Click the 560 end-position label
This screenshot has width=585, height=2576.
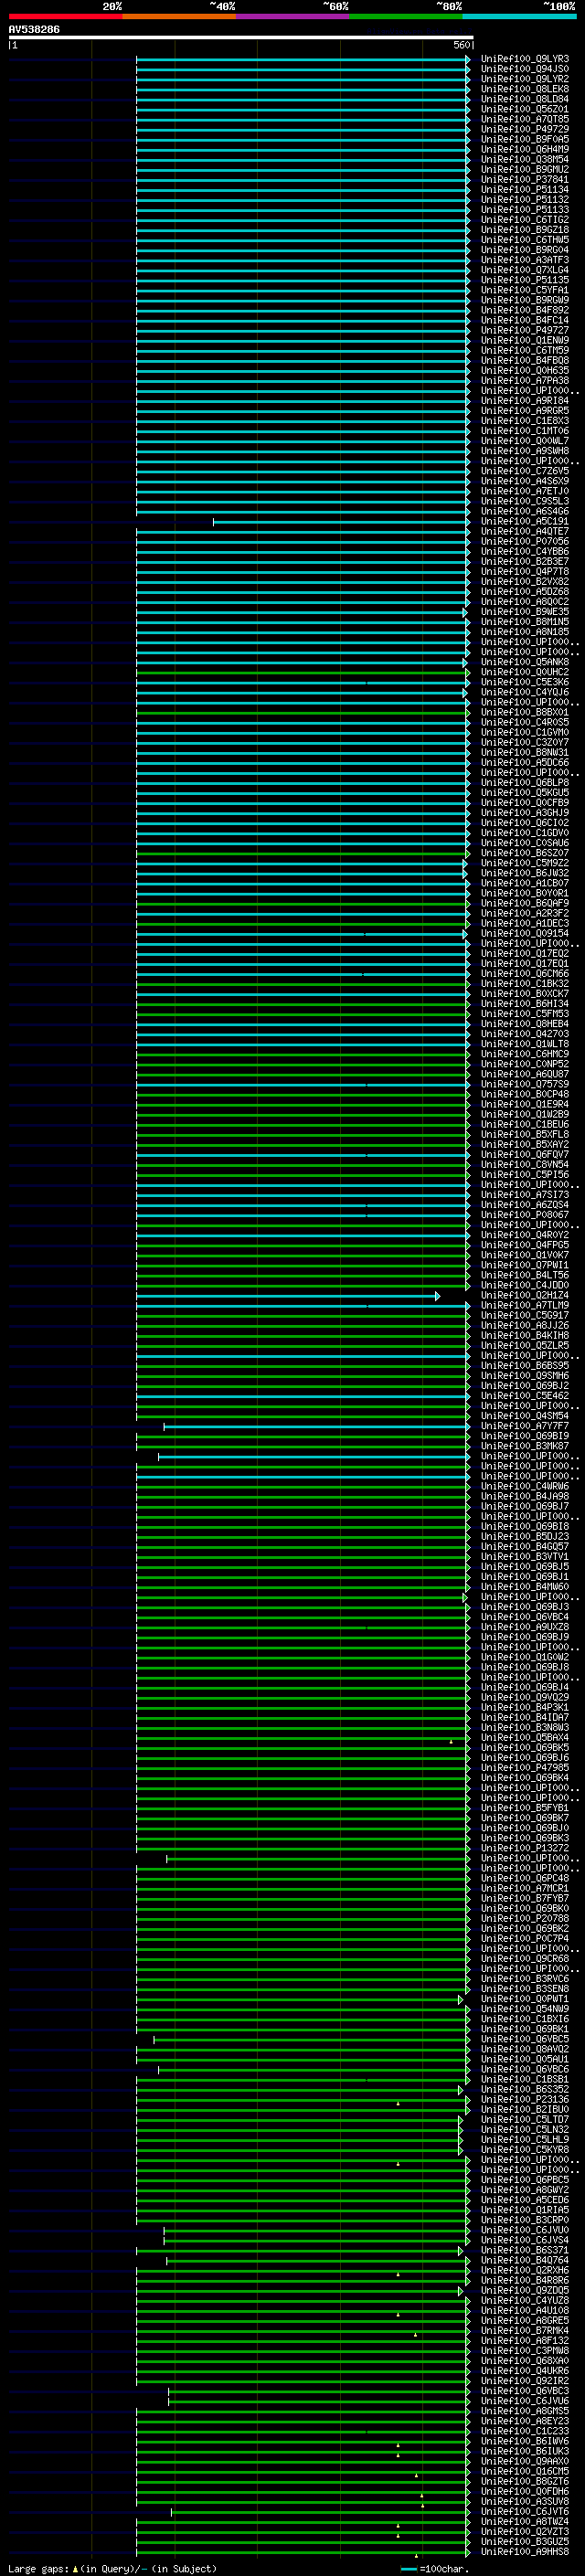coord(462,45)
